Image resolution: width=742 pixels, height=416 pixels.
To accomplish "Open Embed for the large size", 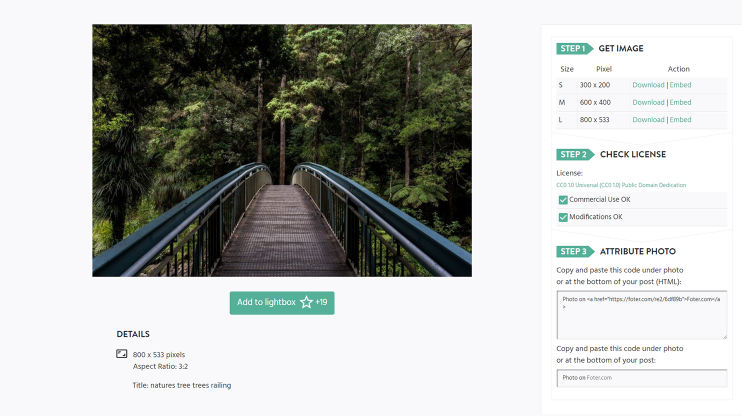I will pos(680,120).
